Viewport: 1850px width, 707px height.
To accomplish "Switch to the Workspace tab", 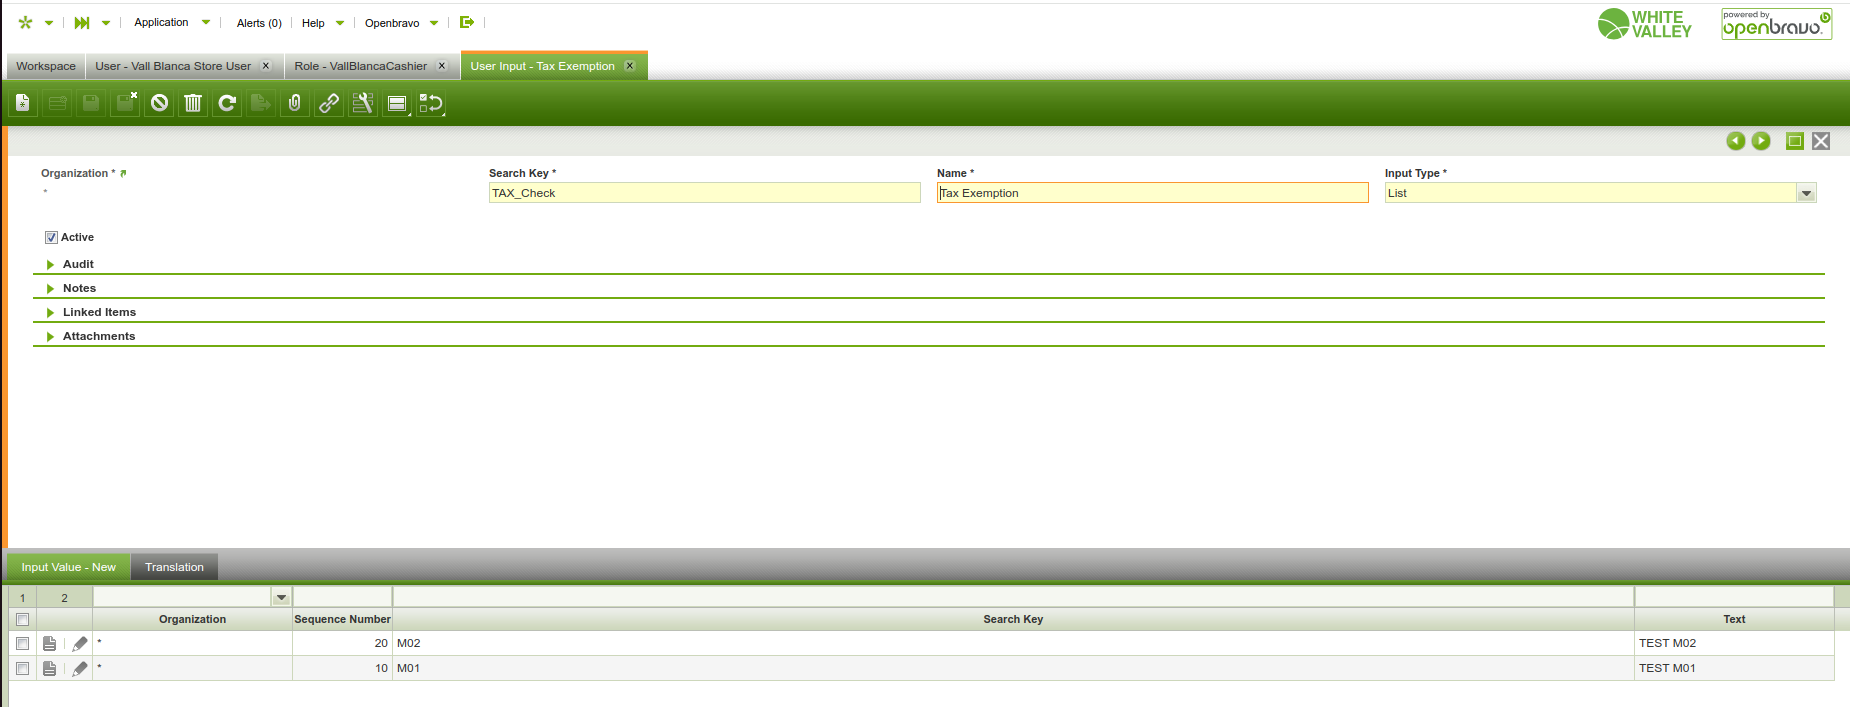I will click(x=46, y=66).
